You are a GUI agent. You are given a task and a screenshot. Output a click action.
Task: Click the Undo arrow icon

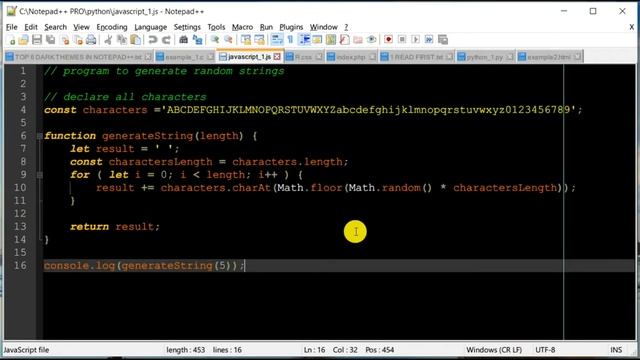coord(153,40)
